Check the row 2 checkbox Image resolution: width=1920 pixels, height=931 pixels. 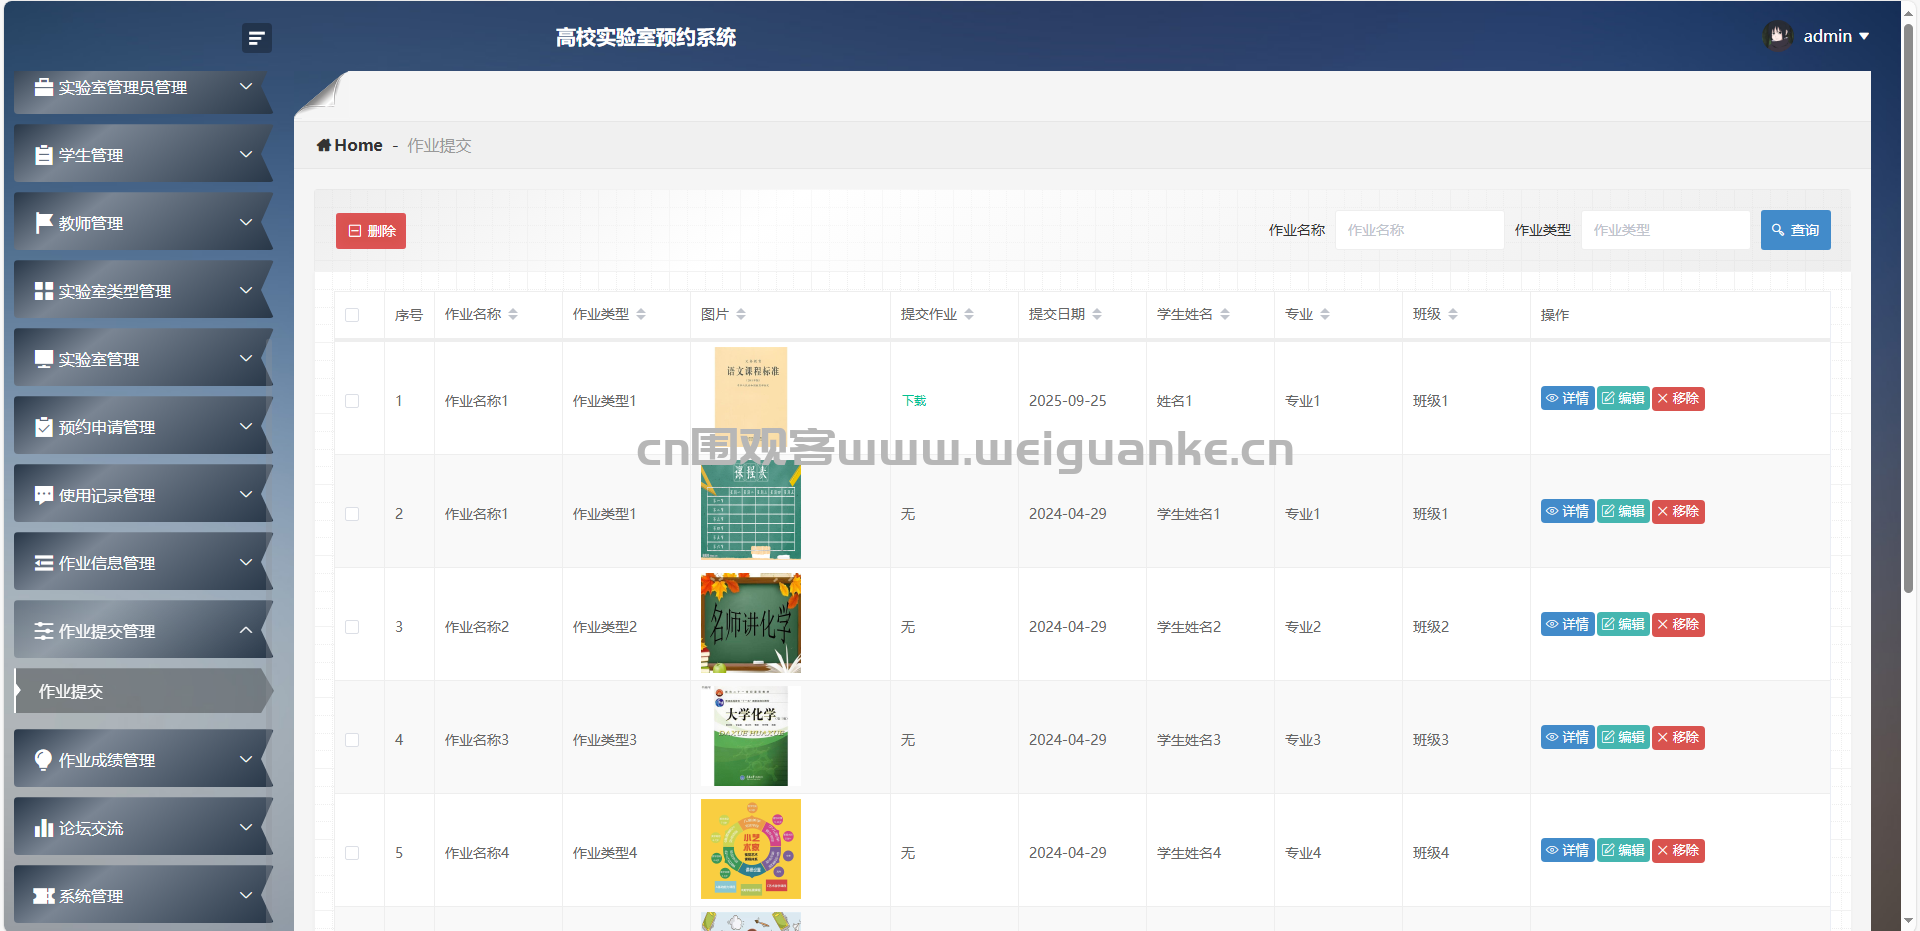coord(352,514)
